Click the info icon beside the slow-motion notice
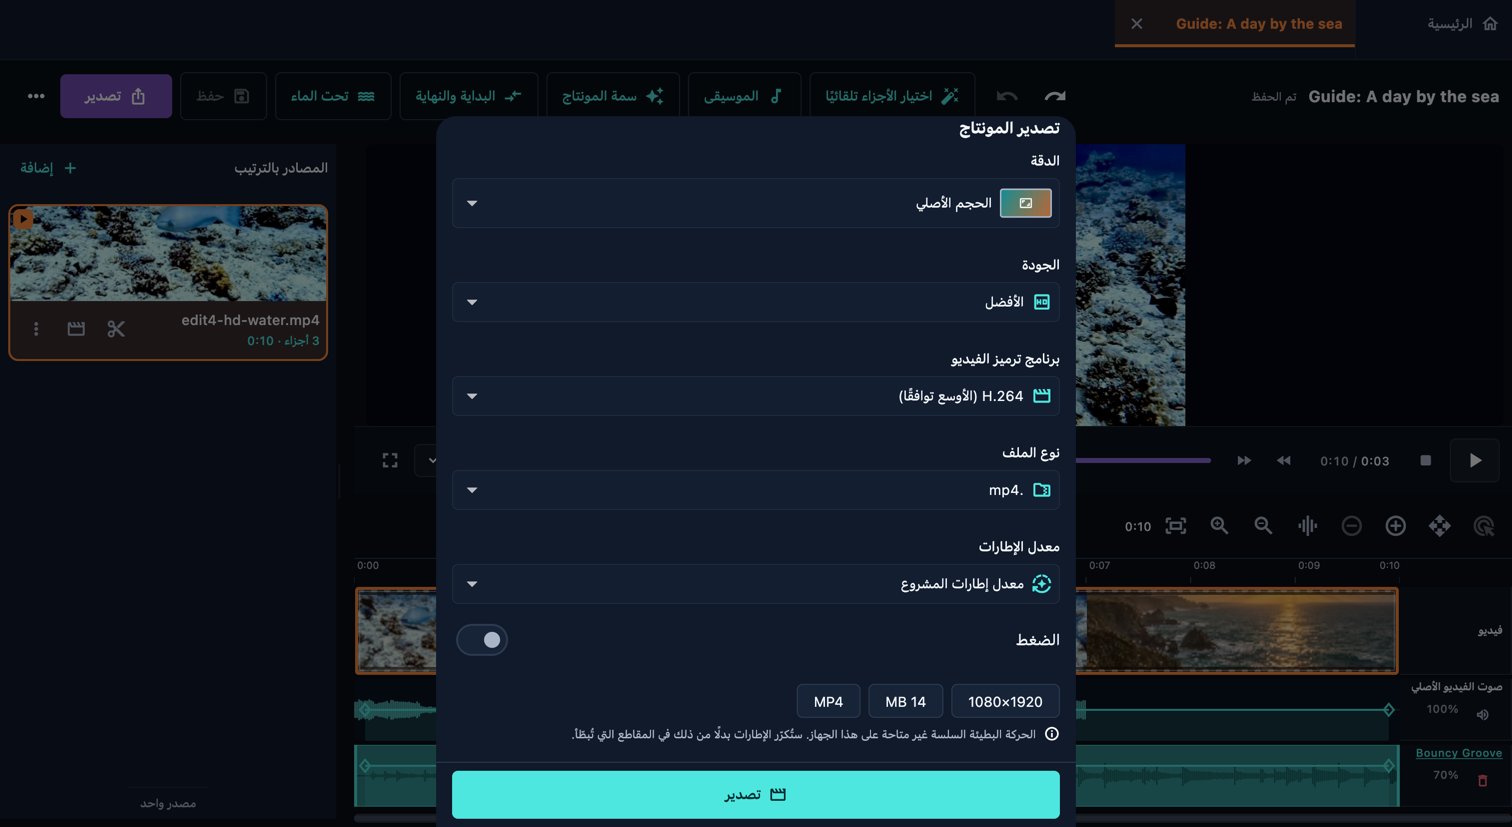The width and height of the screenshot is (1512, 827). click(1051, 734)
